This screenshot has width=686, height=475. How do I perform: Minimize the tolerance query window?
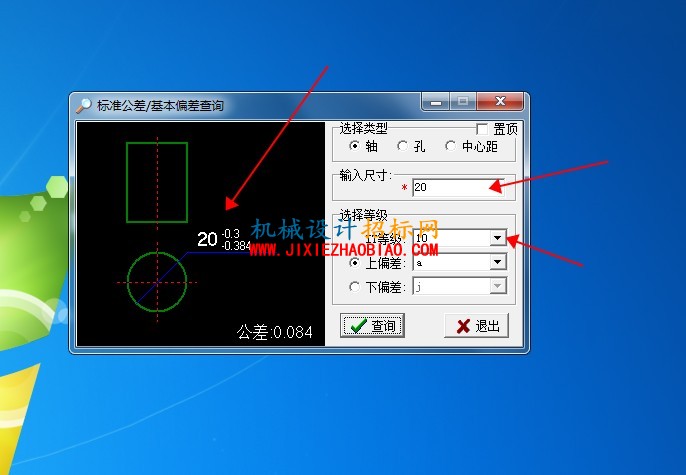point(436,102)
